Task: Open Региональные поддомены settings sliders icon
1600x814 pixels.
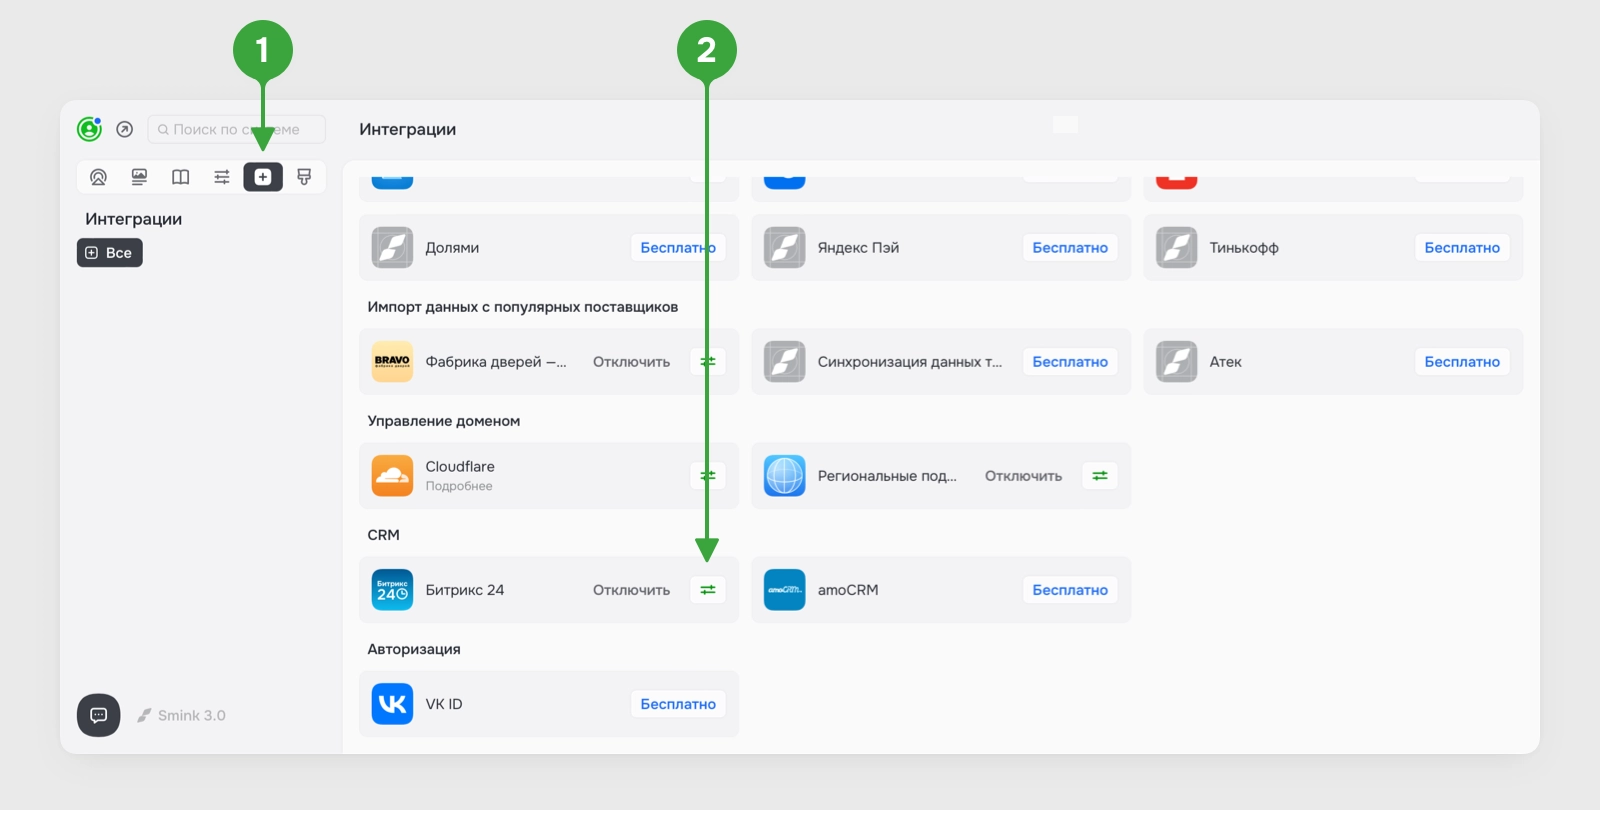Action: (x=1100, y=476)
